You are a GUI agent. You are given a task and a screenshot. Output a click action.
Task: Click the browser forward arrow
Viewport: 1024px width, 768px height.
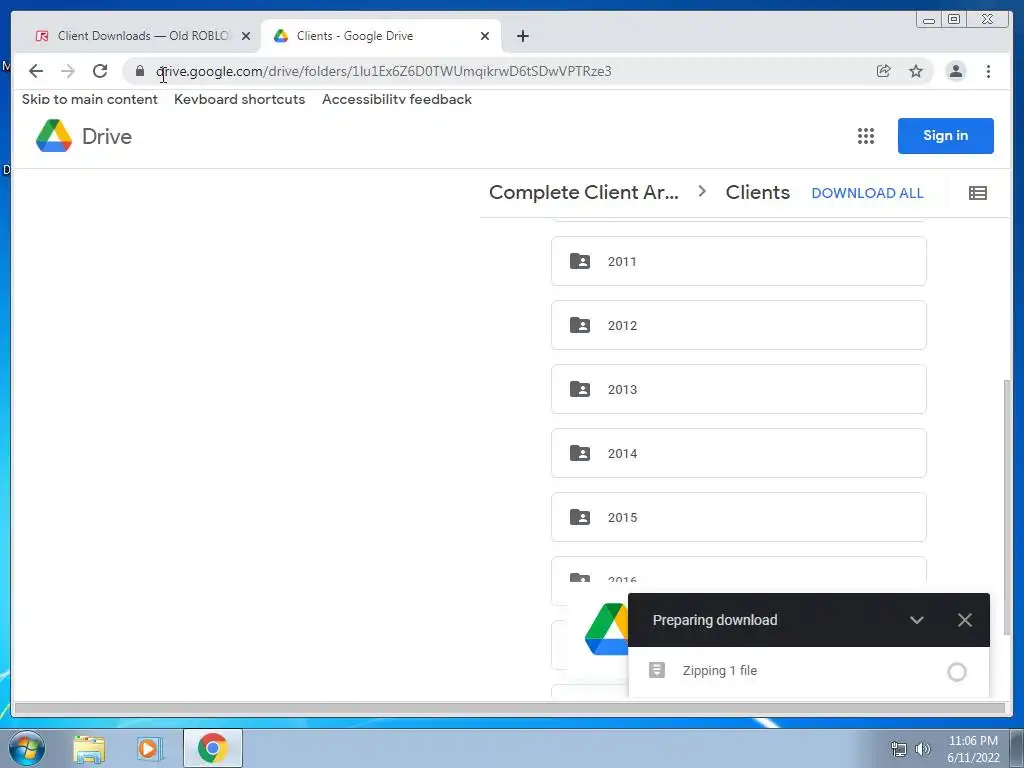click(x=68, y=71)
